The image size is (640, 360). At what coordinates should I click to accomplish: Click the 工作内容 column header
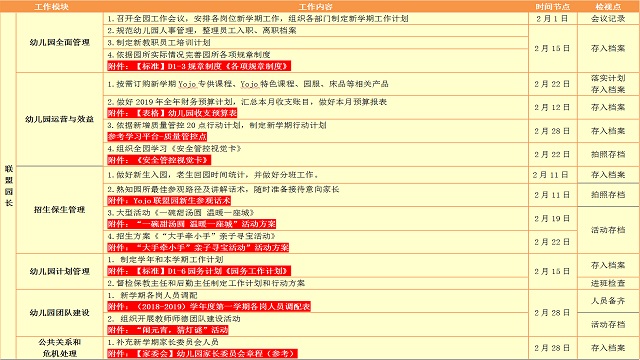pos(316,7)
